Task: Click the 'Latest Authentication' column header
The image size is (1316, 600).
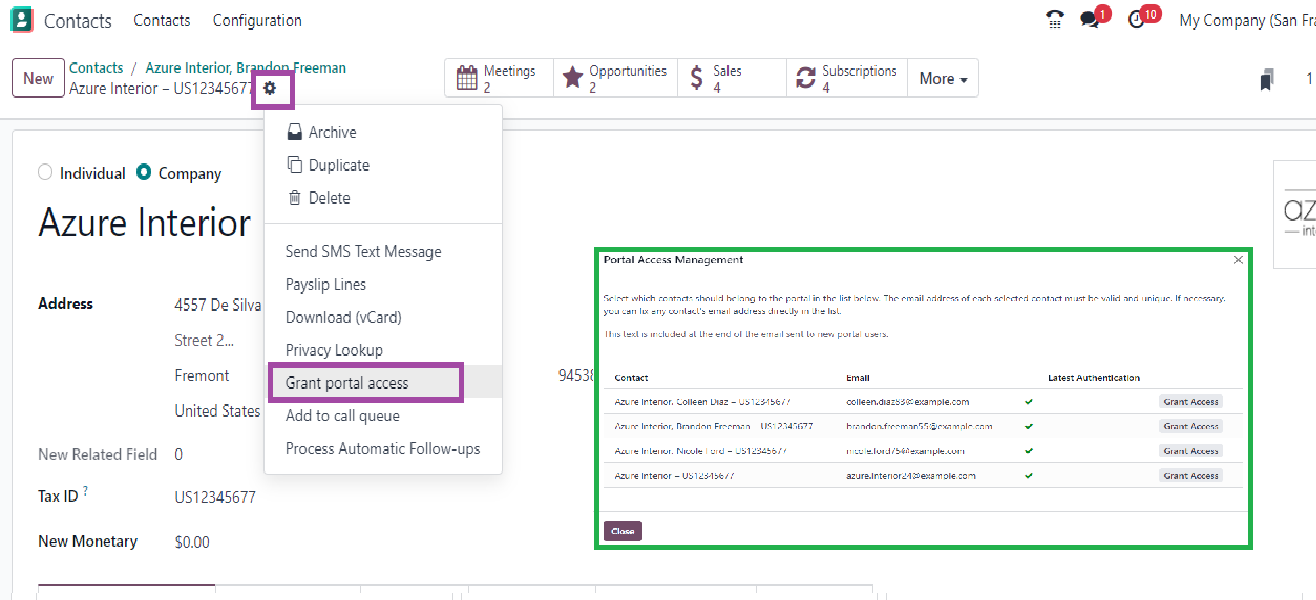Action: tap(1094, 378)
